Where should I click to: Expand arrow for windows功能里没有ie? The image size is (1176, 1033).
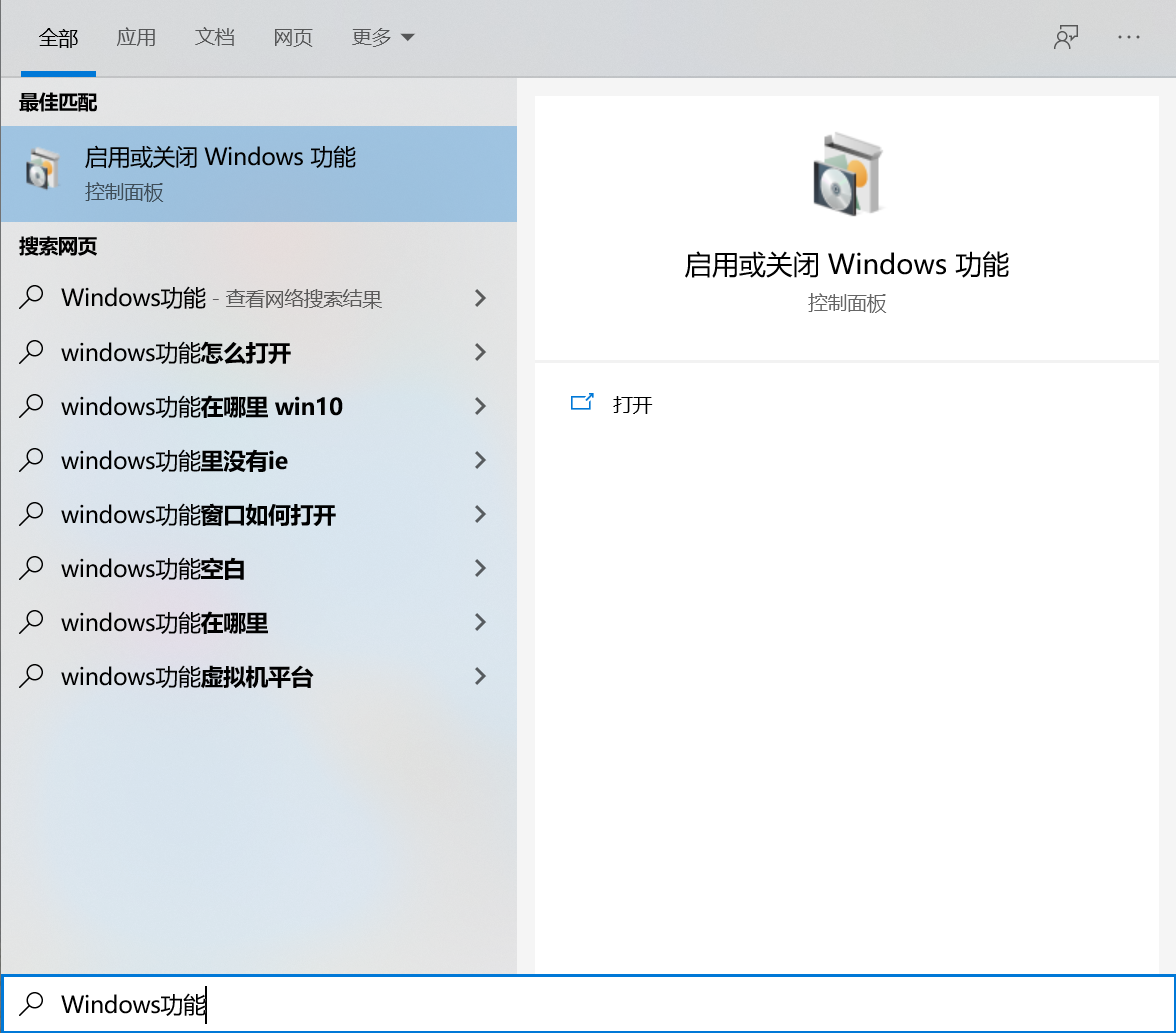[481, 460]
